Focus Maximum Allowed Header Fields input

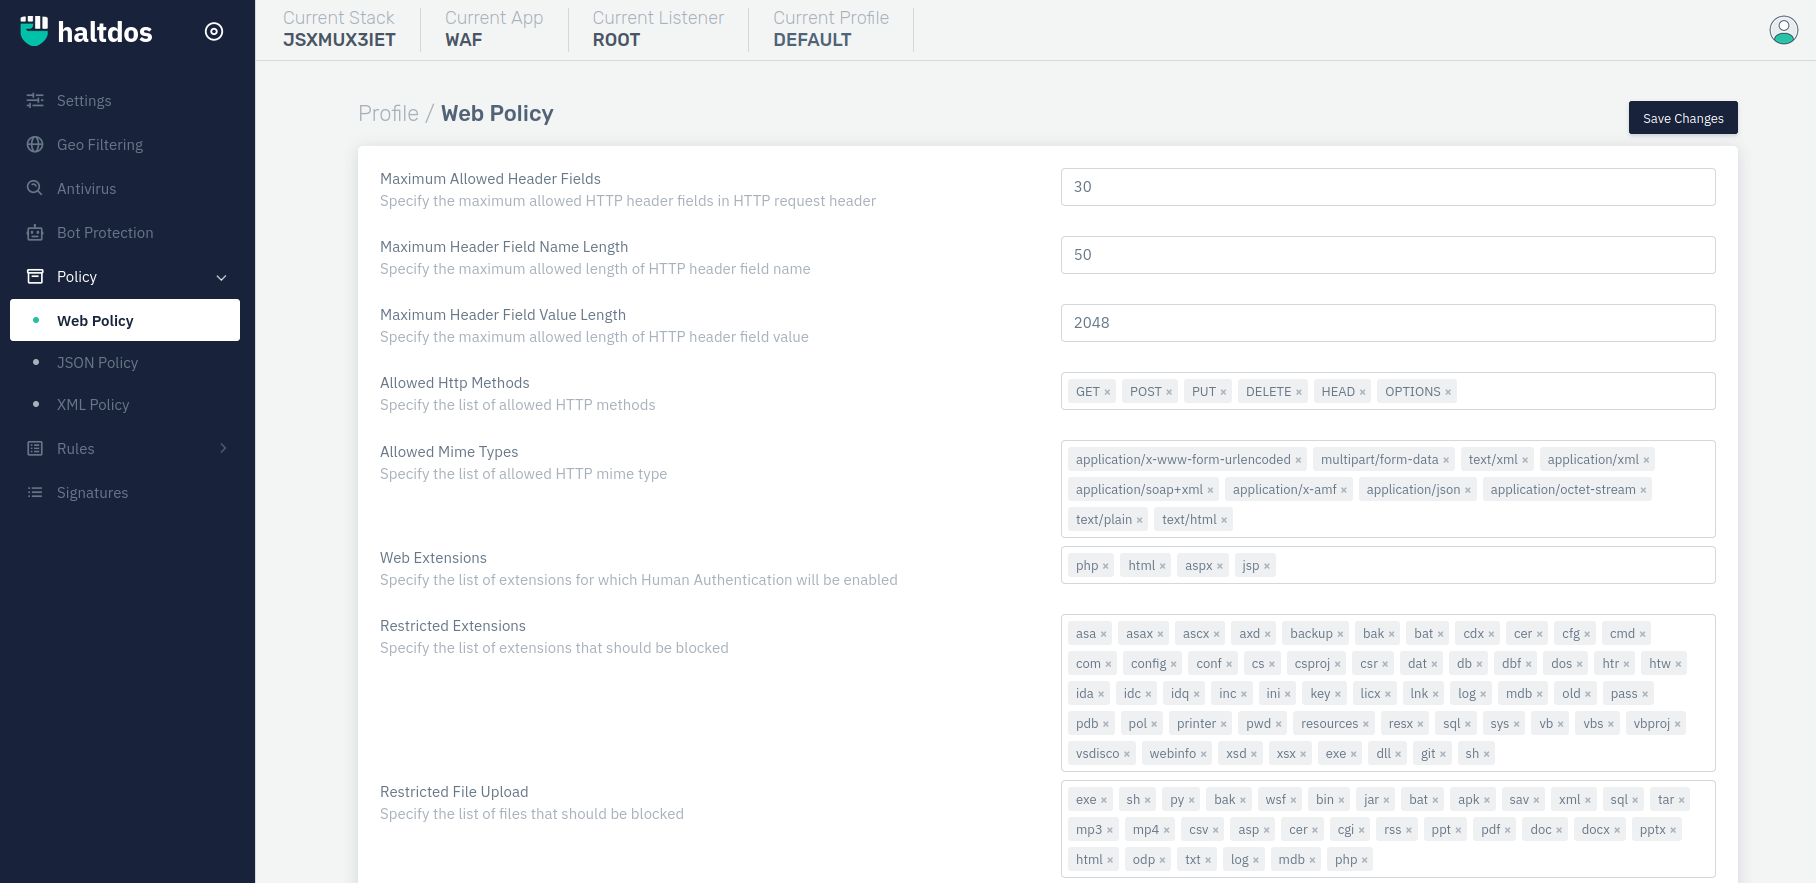coord(1388,187)
